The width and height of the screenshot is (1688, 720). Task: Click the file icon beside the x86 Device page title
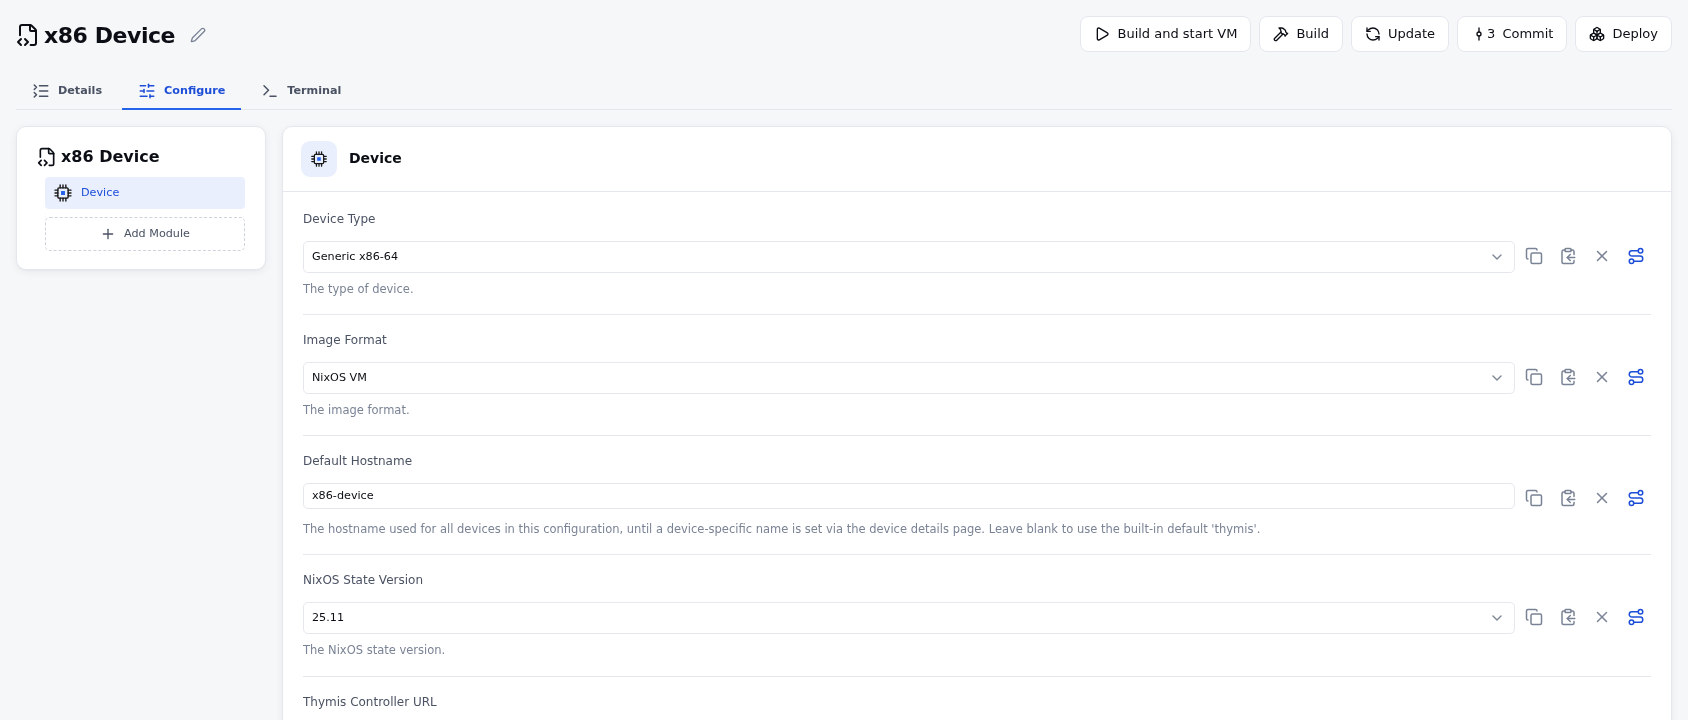28,36
